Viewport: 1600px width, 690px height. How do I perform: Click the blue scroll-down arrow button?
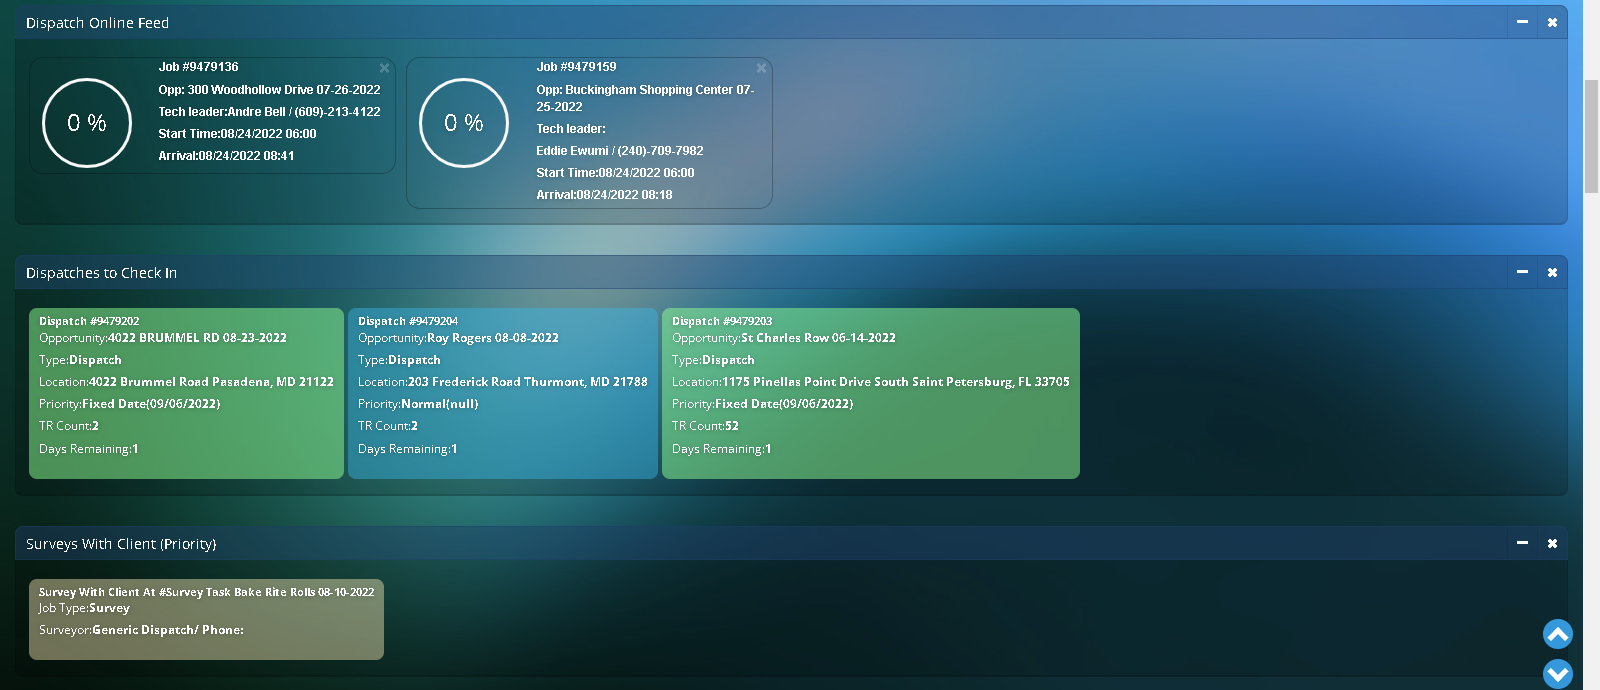point(1558,674)
